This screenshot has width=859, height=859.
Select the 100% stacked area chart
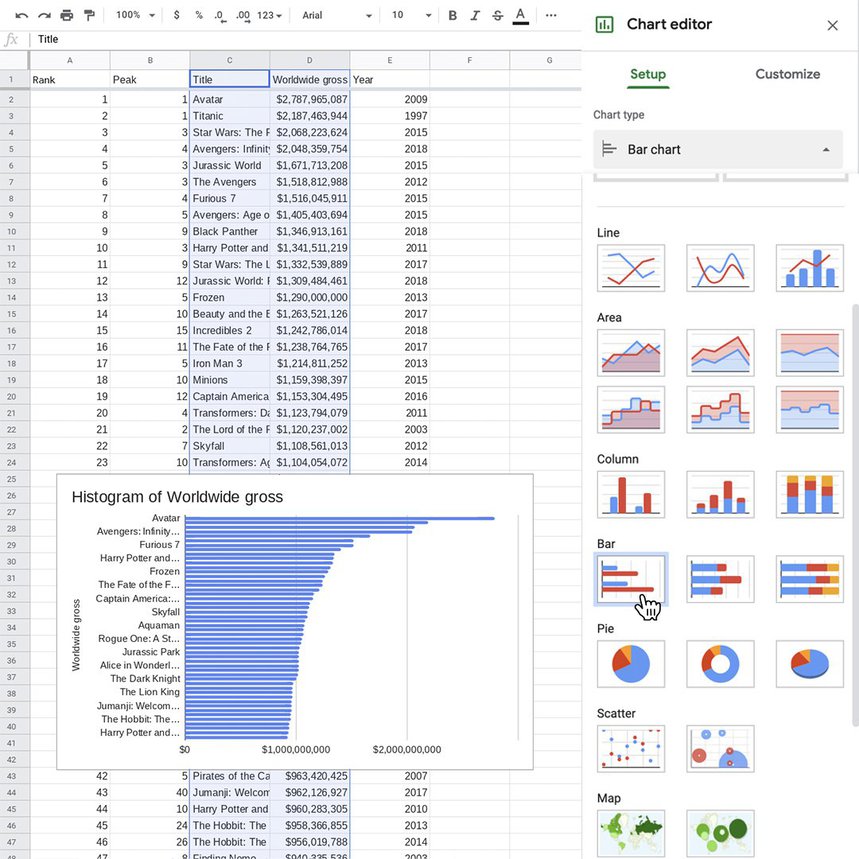pyautogui.click(x=810, y=353)
